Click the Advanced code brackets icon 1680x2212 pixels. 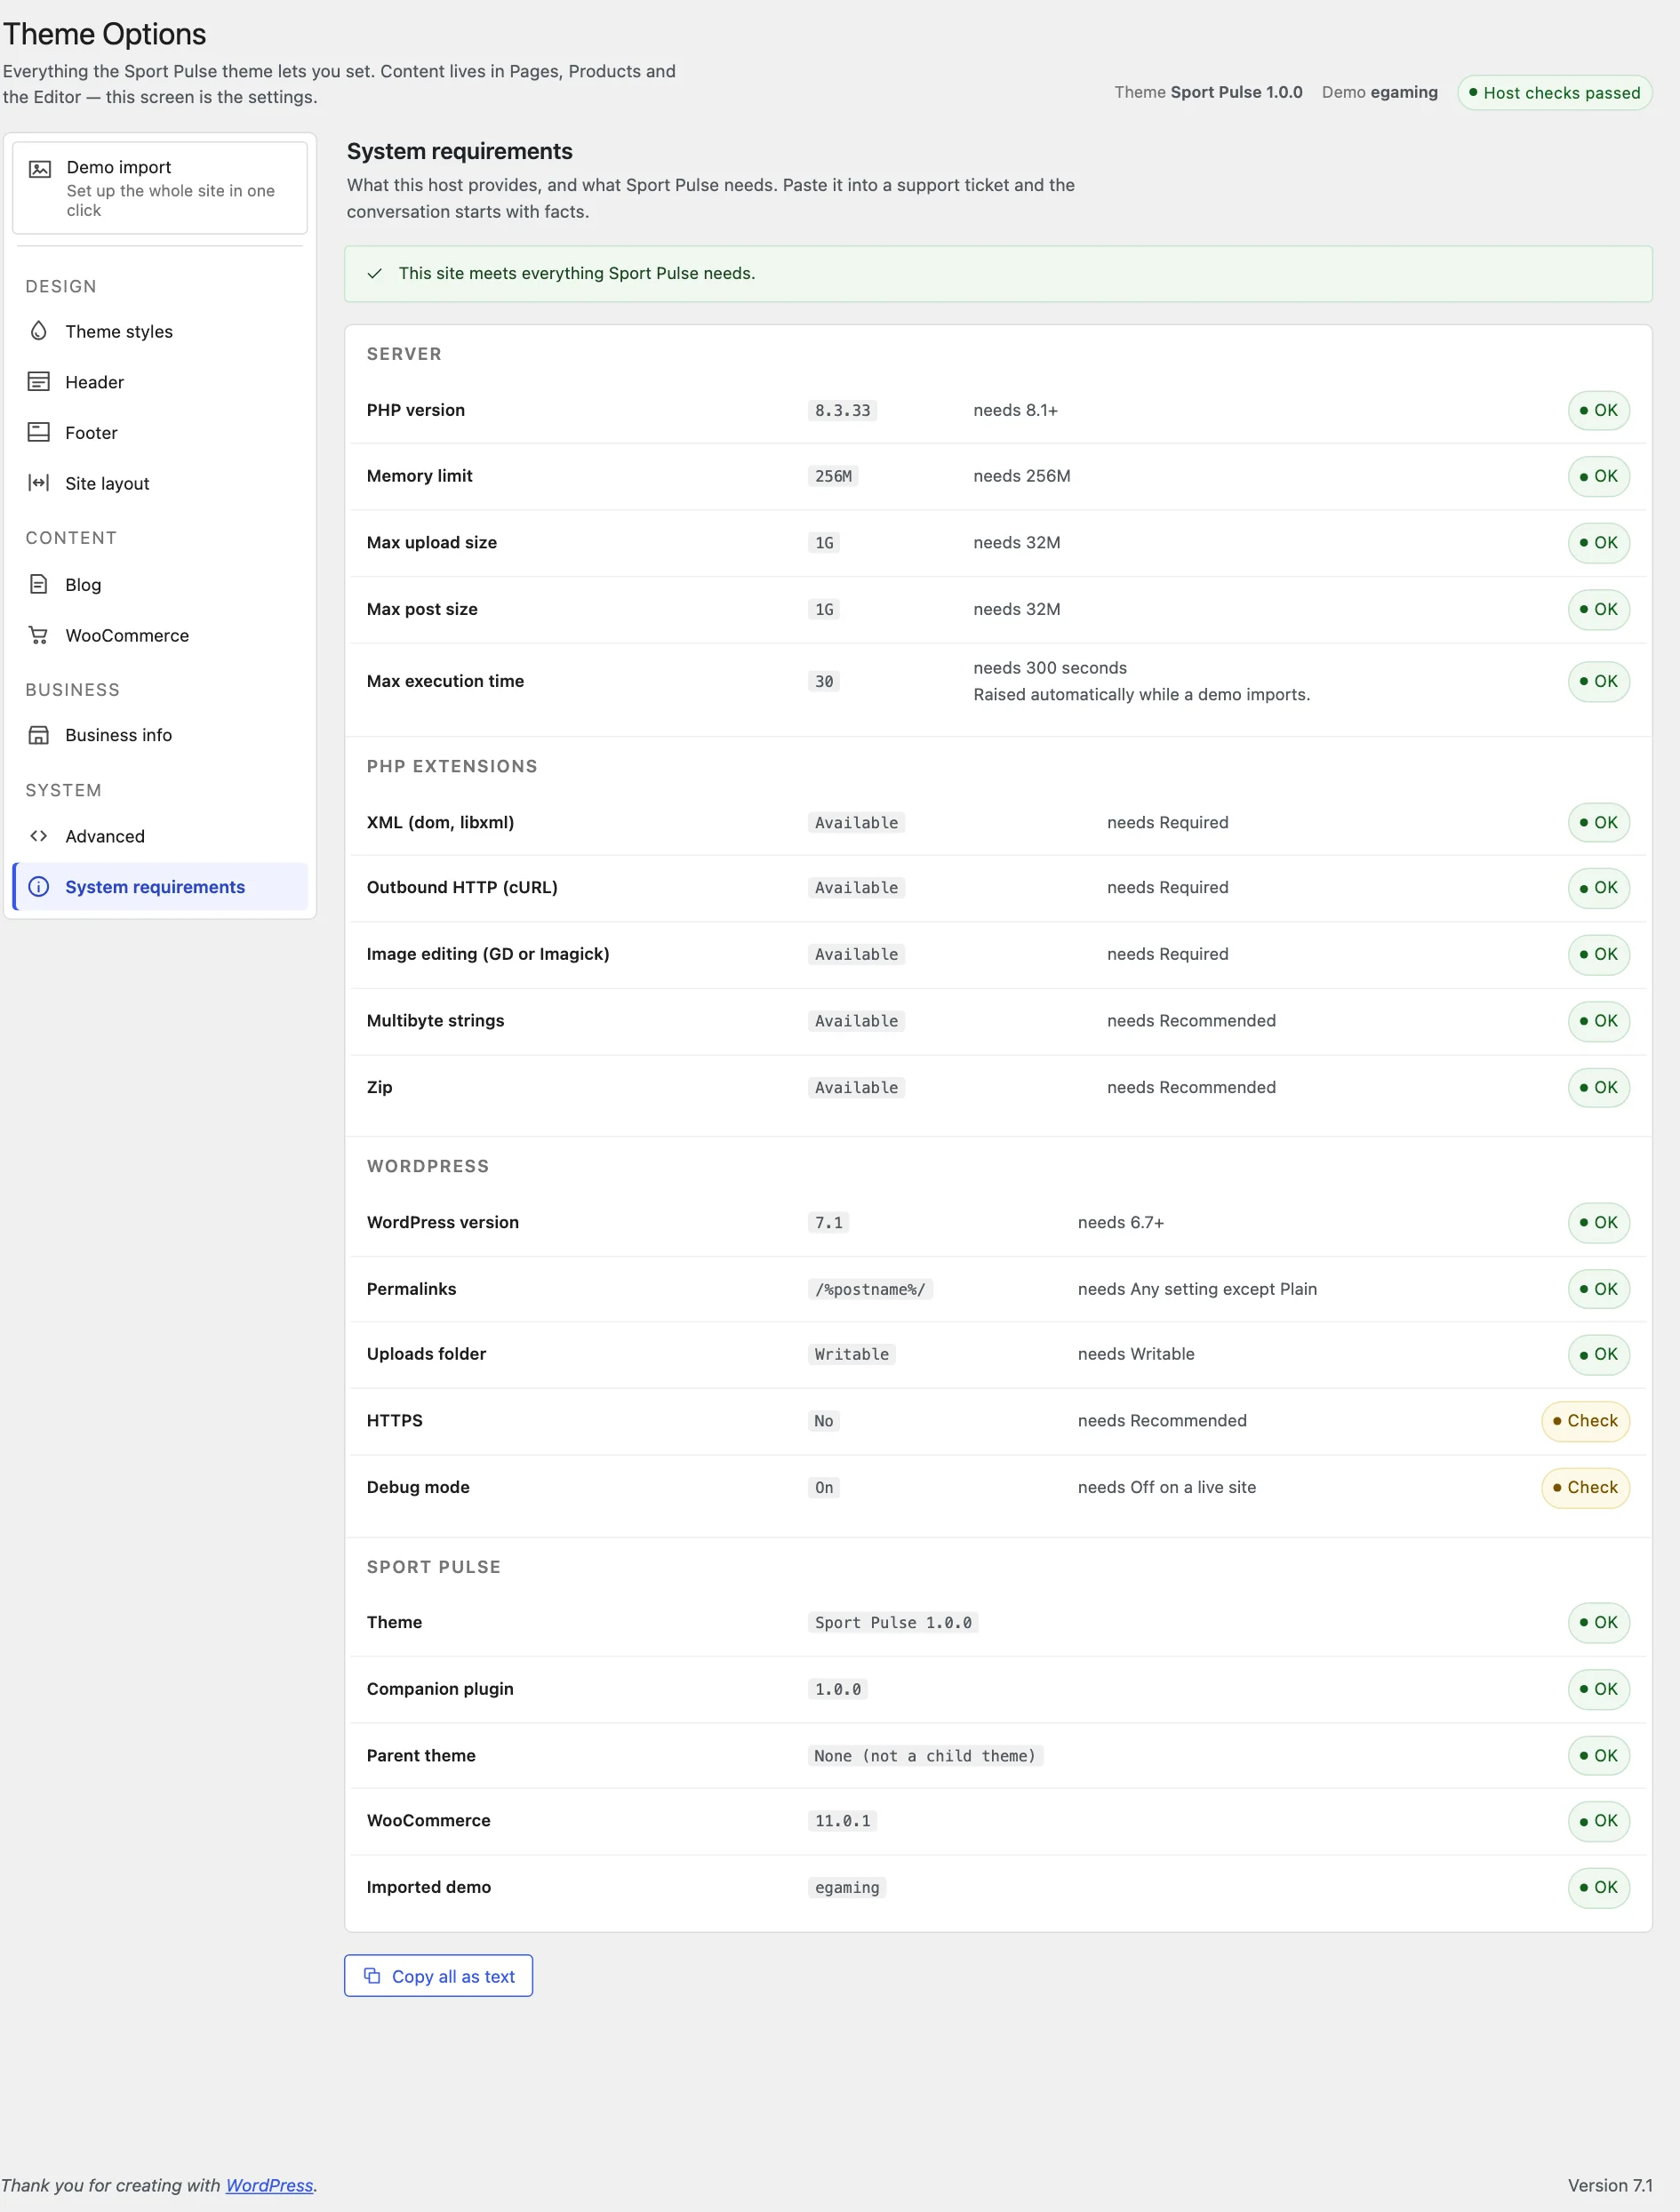click(x=39, y=836)
